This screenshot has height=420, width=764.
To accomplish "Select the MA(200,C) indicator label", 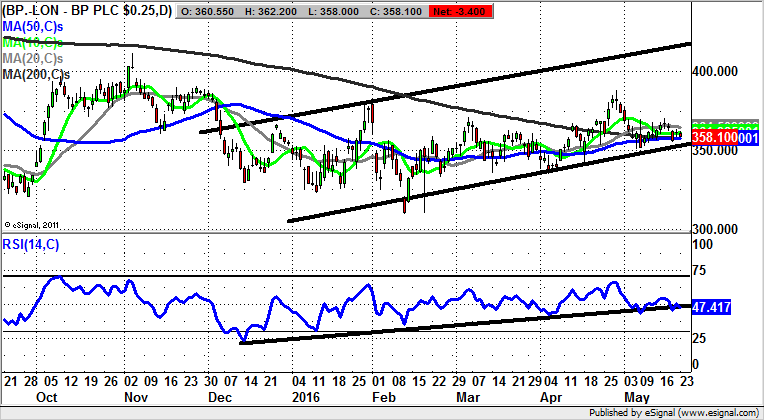I will (37, 75).
